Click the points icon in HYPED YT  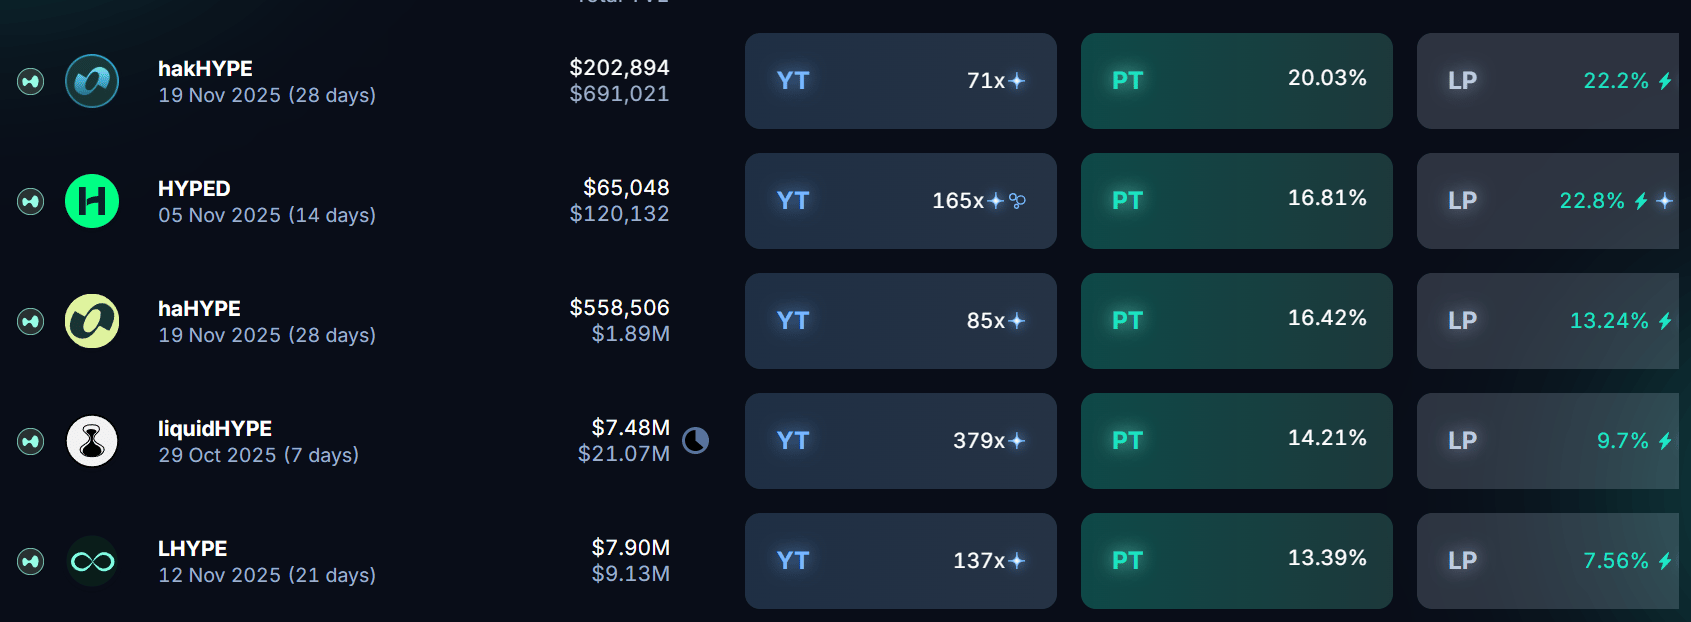point(1018,201)
